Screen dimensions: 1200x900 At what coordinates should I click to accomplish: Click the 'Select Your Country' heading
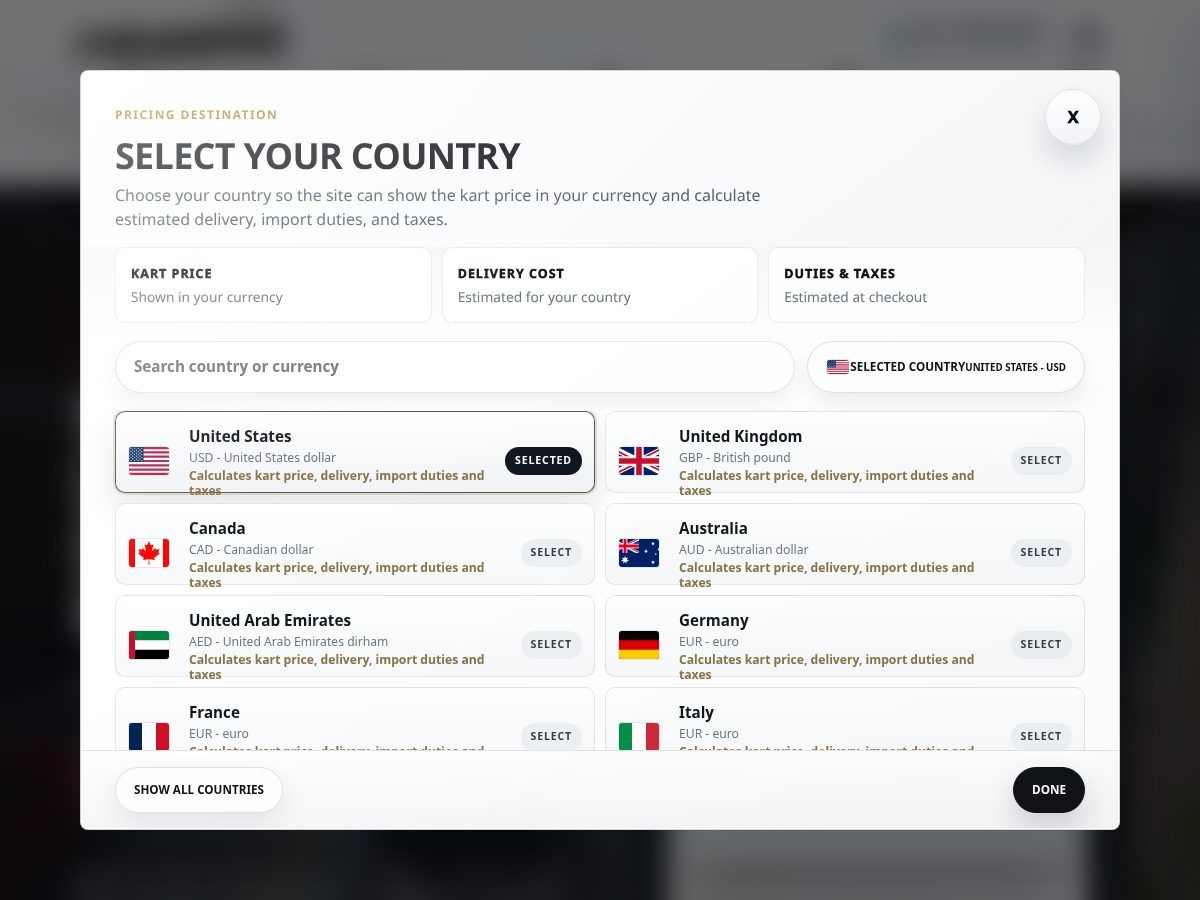pos(318,157)
